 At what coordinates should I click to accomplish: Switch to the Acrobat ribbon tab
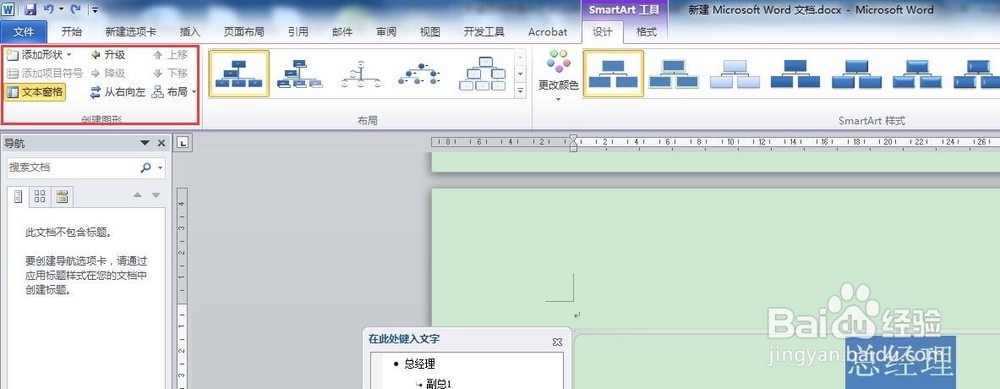(x=548, y=32)
